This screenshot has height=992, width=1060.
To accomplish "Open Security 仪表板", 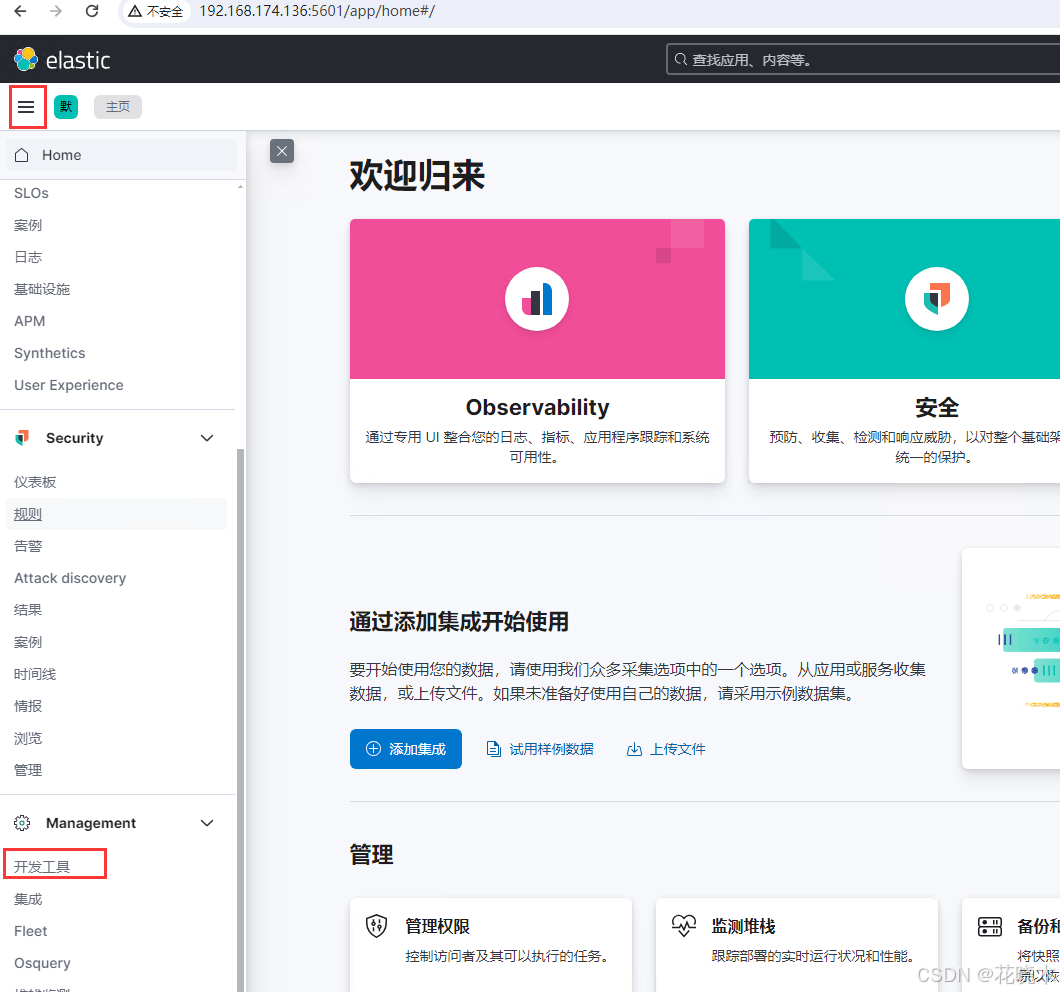I will coord(35,482).
